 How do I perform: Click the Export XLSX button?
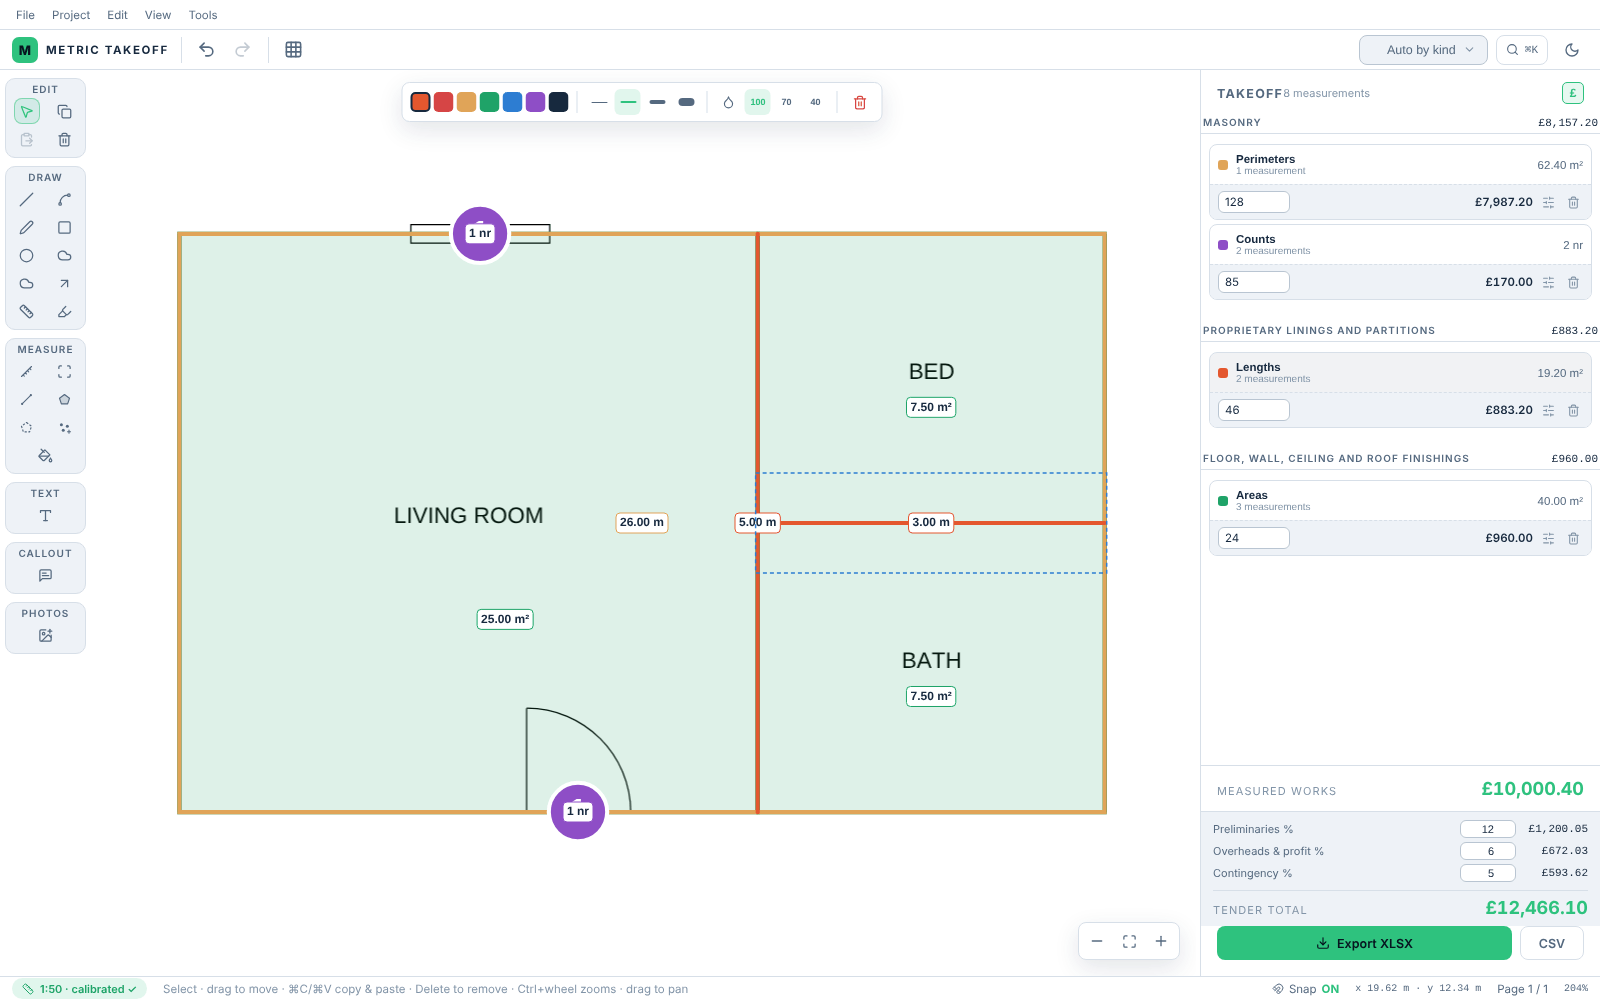coord(1364,943)
